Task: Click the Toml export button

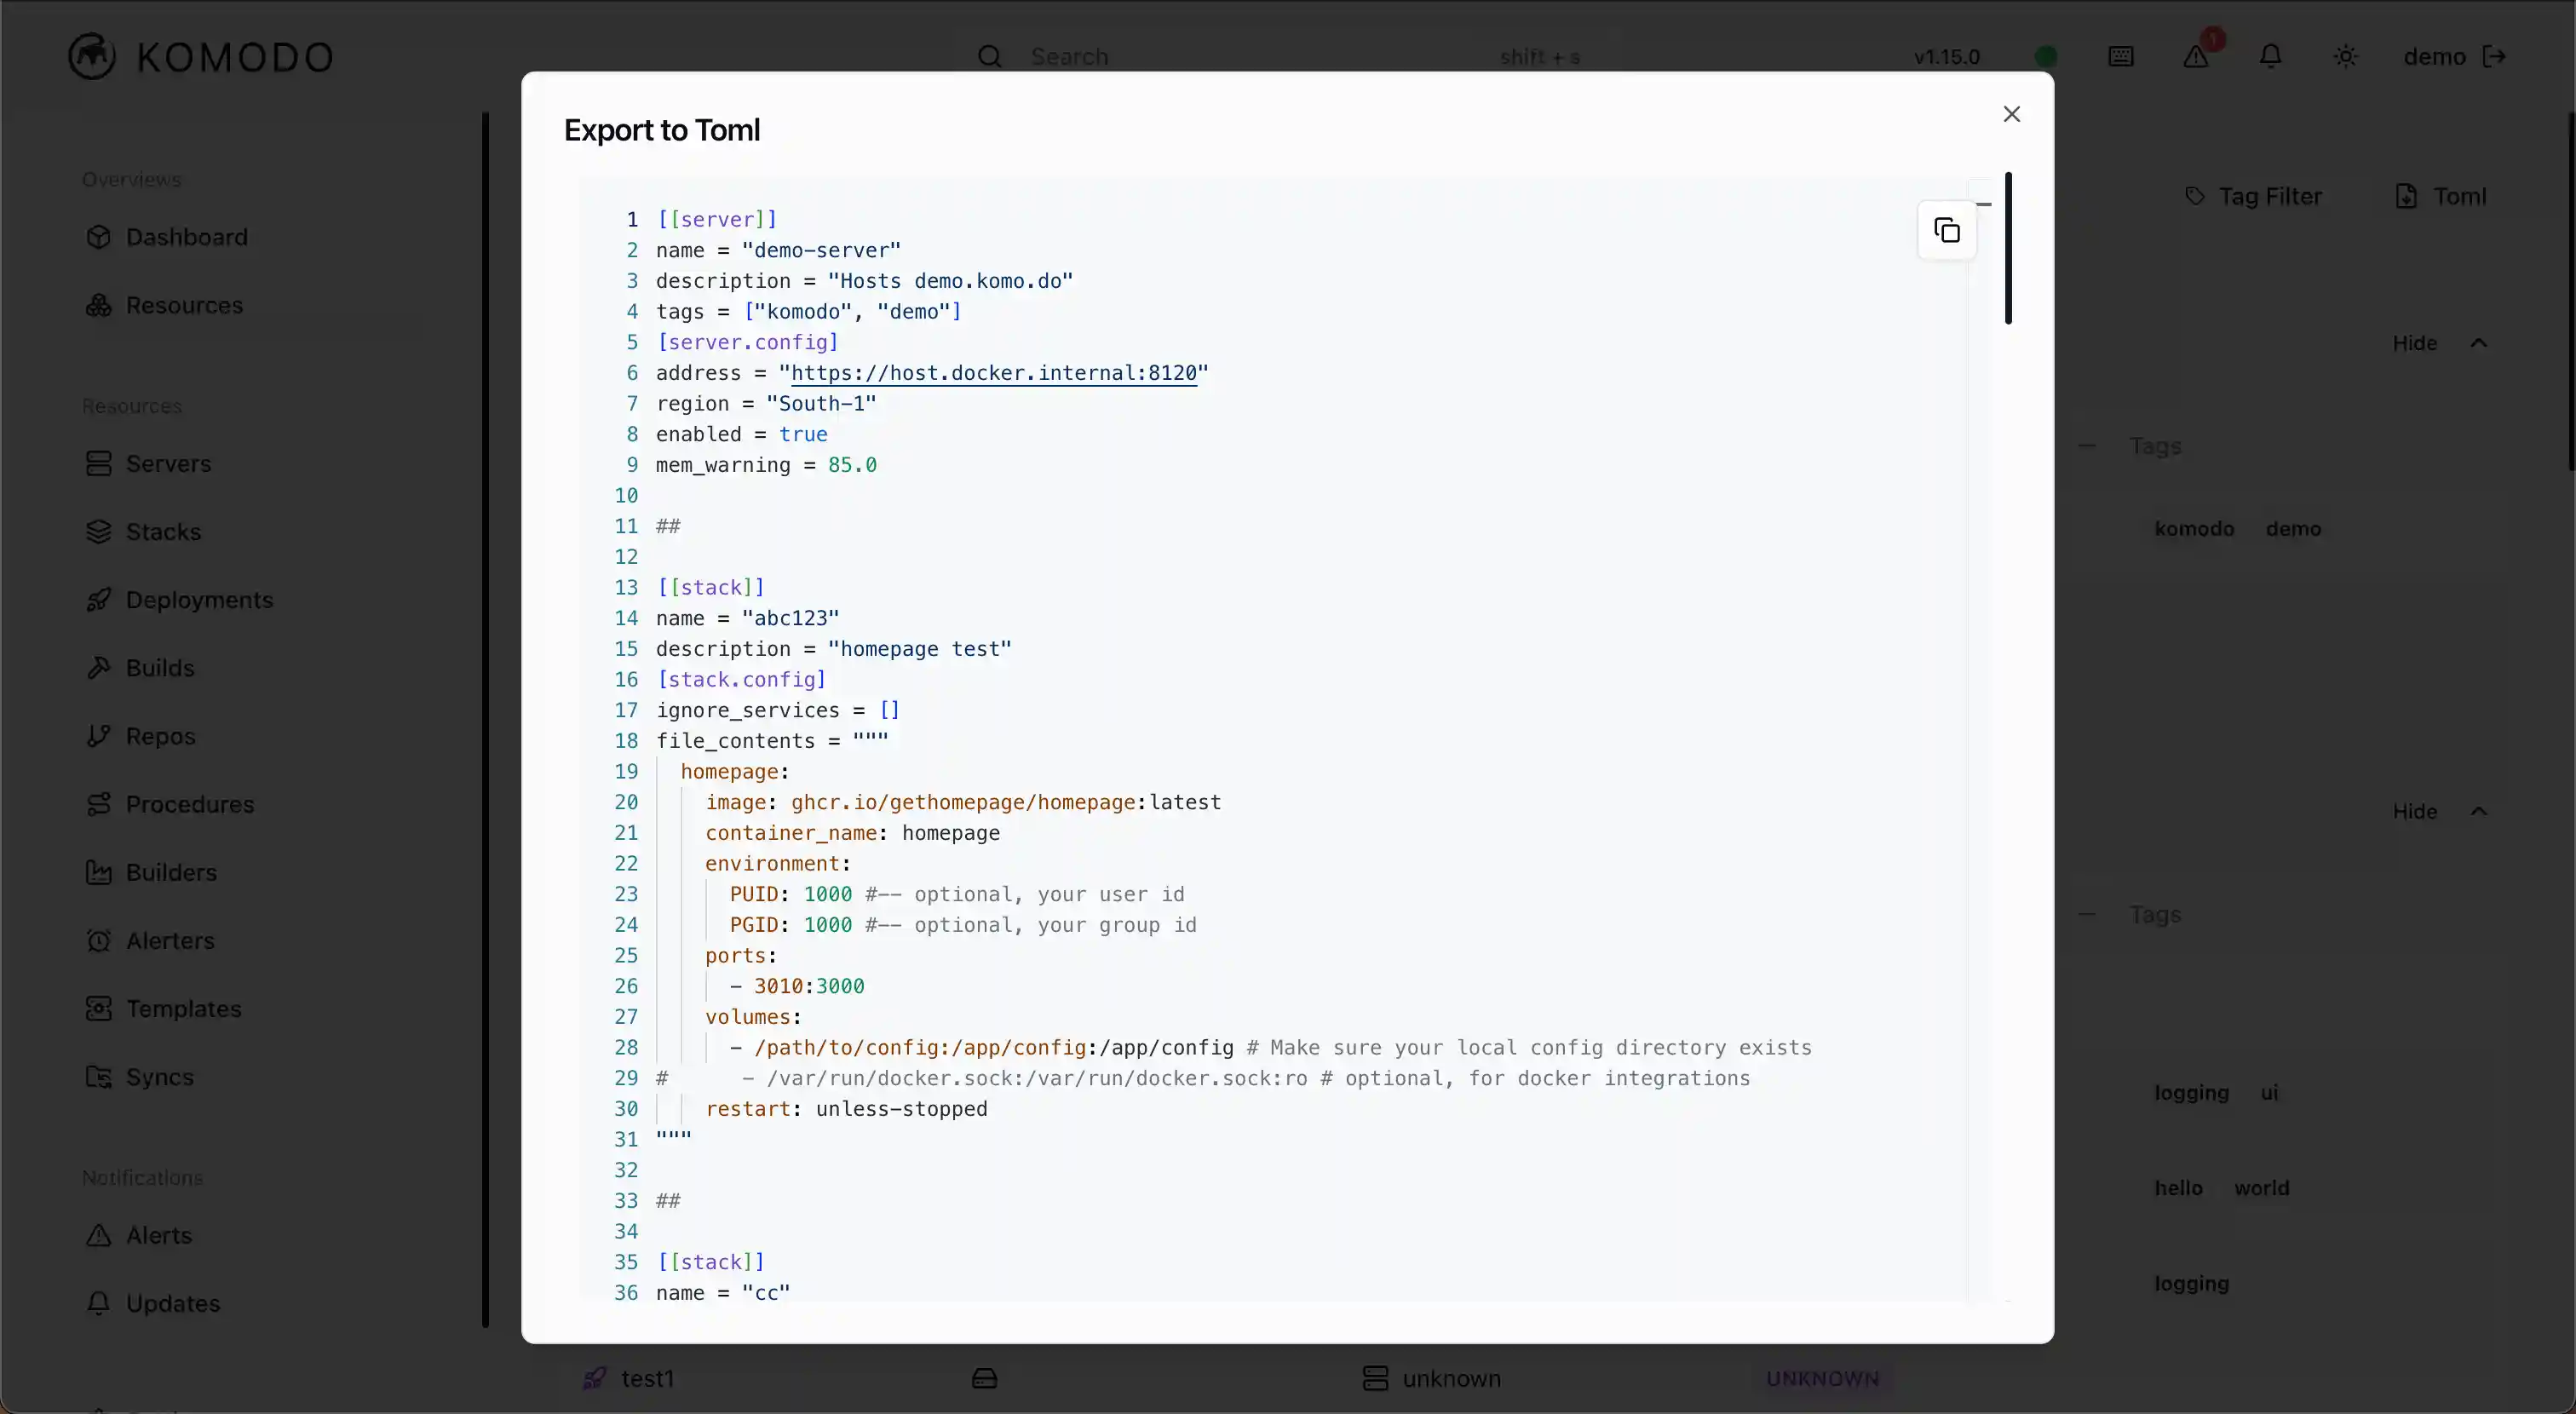Action: click(x=2440, y=196)
